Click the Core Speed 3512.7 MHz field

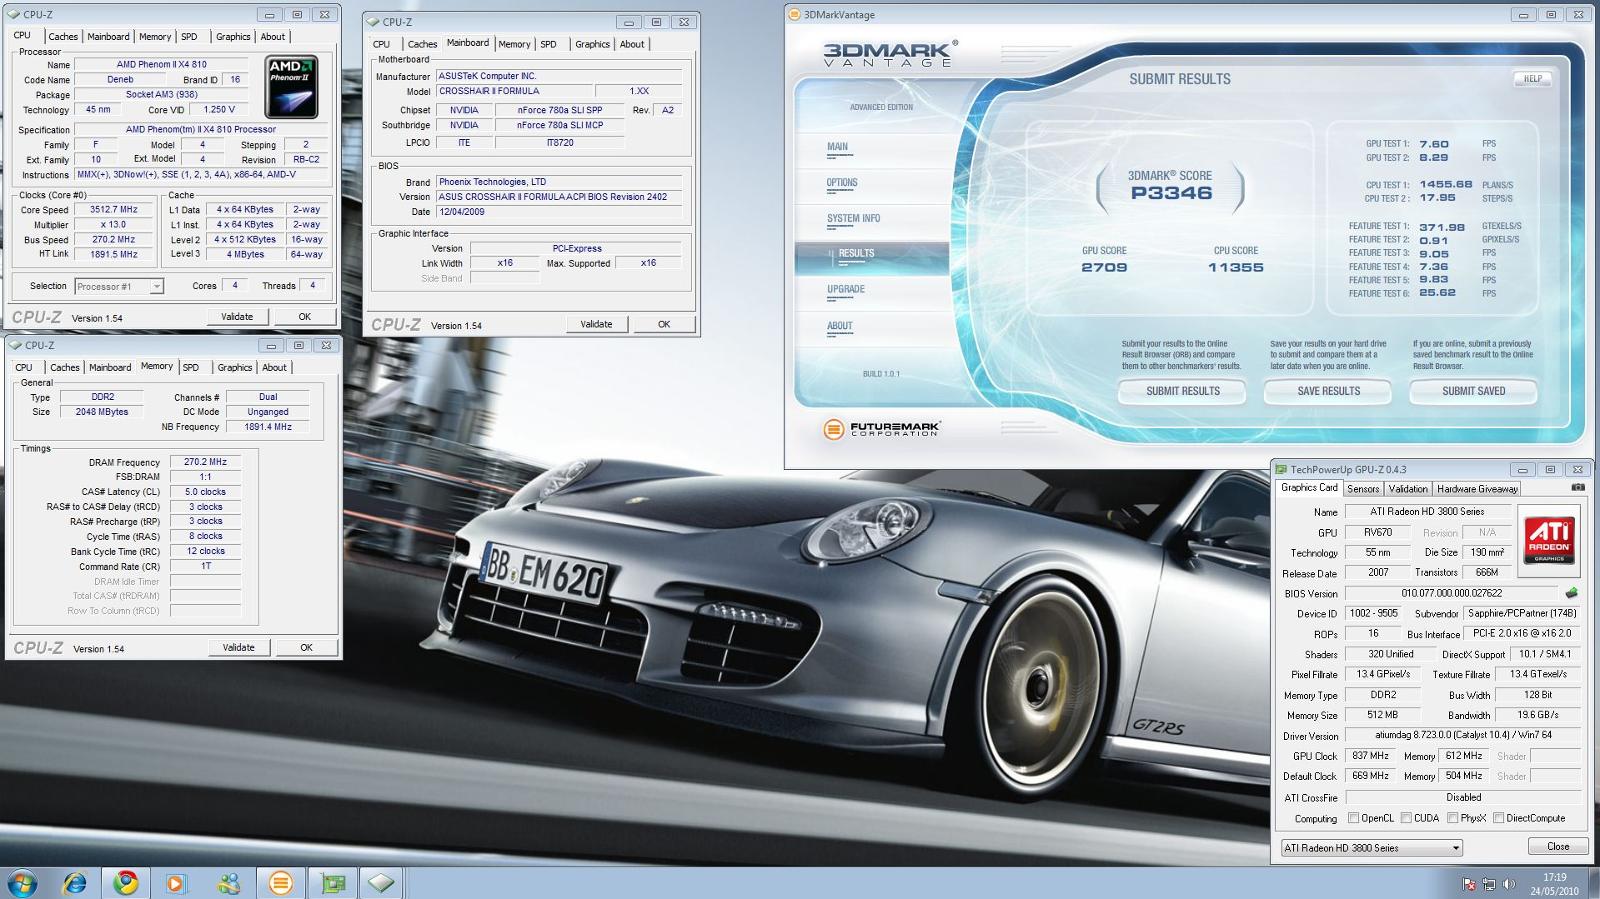point(114,210)
